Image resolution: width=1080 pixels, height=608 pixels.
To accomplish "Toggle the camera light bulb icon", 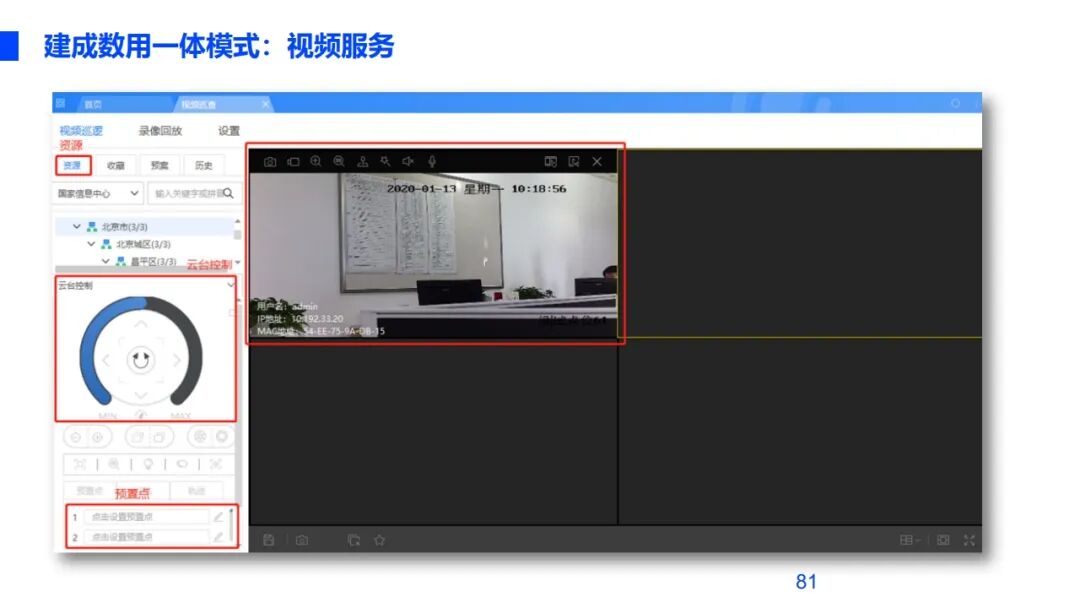I will click(148, 464).
